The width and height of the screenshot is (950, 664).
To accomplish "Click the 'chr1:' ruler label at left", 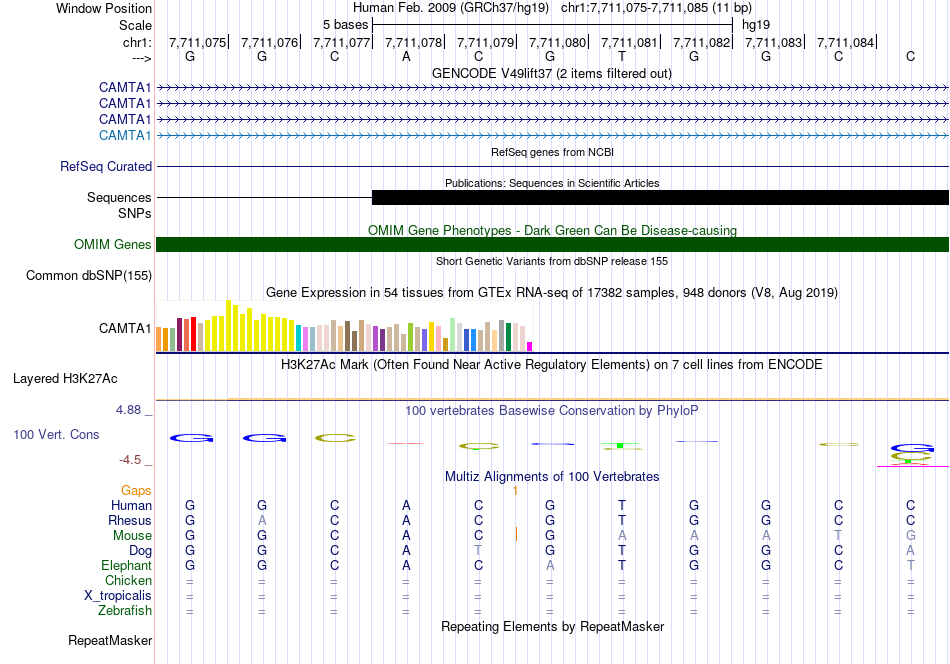I will pyautogui.click(x=137, y=42).
